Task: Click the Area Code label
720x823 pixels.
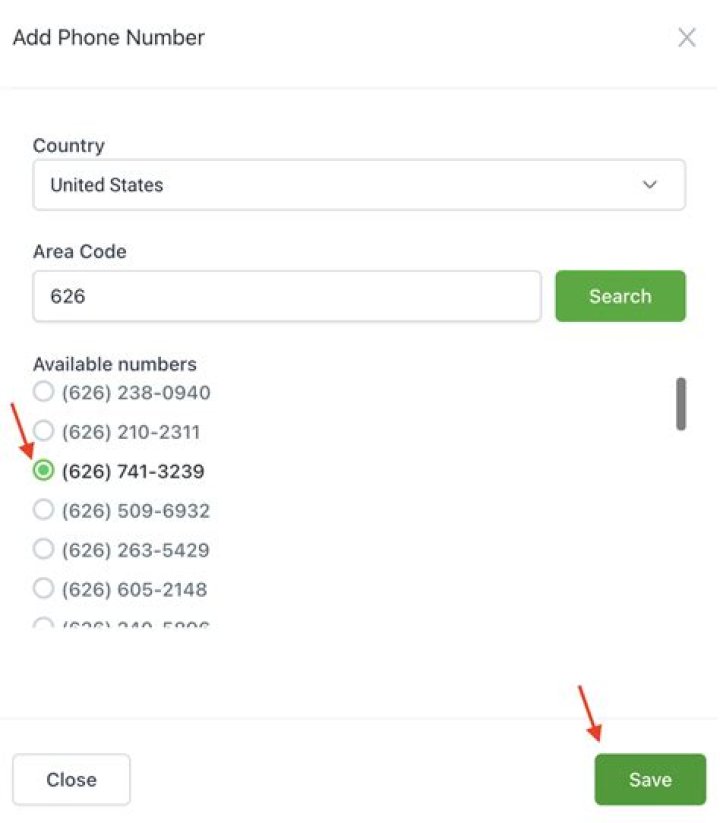Action: click(79, 251)
